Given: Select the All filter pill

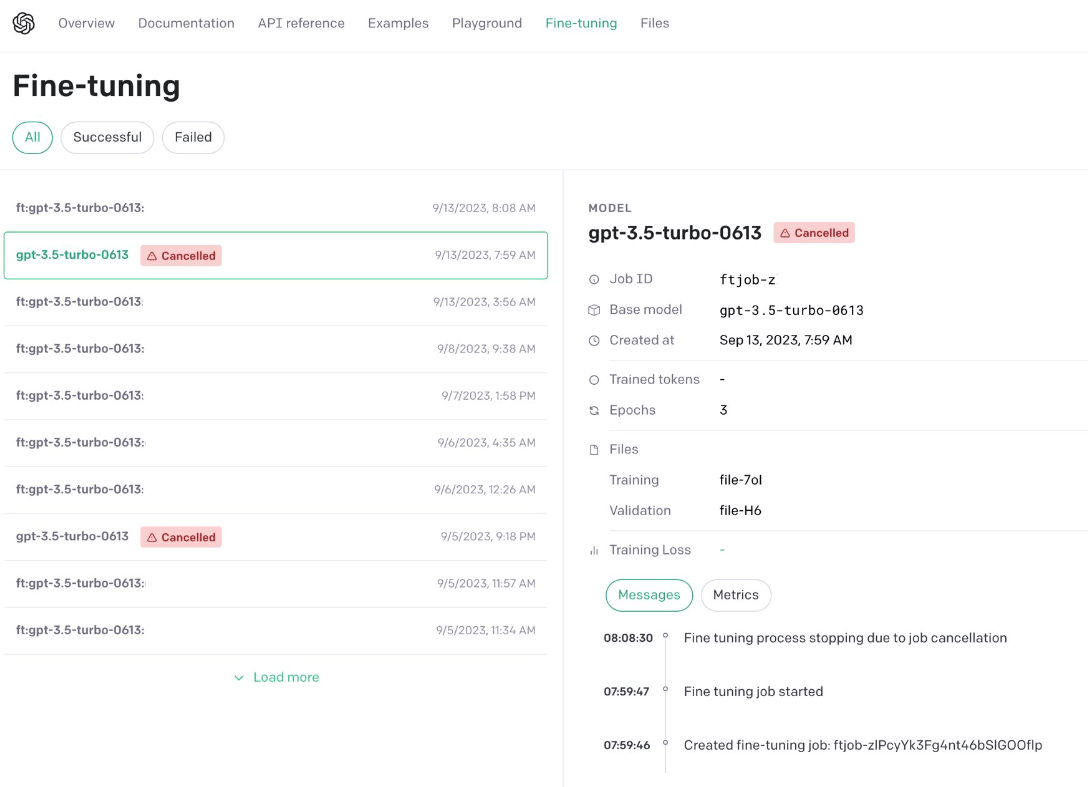Looking at the screenshot, I should (x=32, y=137).
